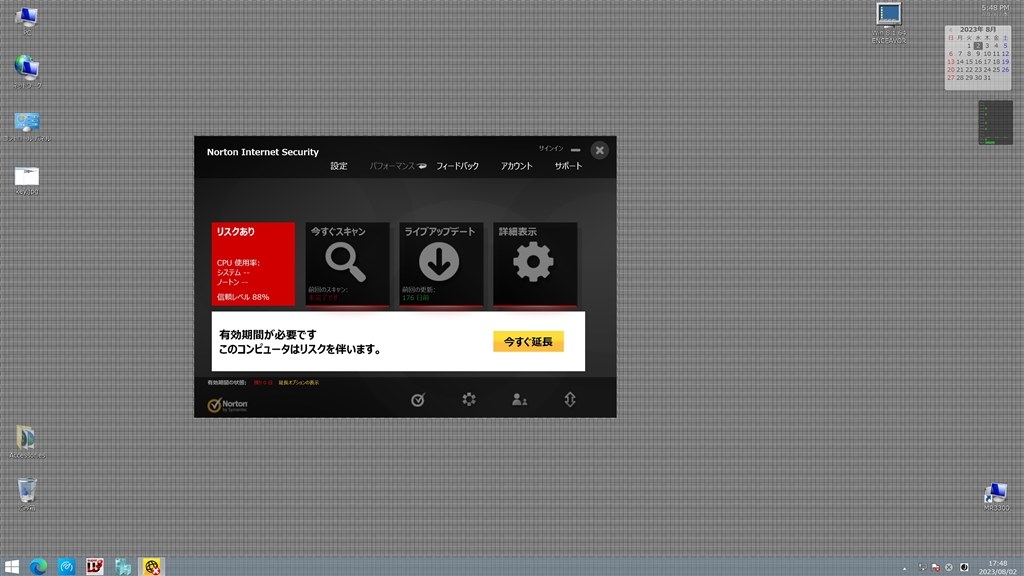
Task: Open the 設定 menu
Action: [x=338, y=166]
